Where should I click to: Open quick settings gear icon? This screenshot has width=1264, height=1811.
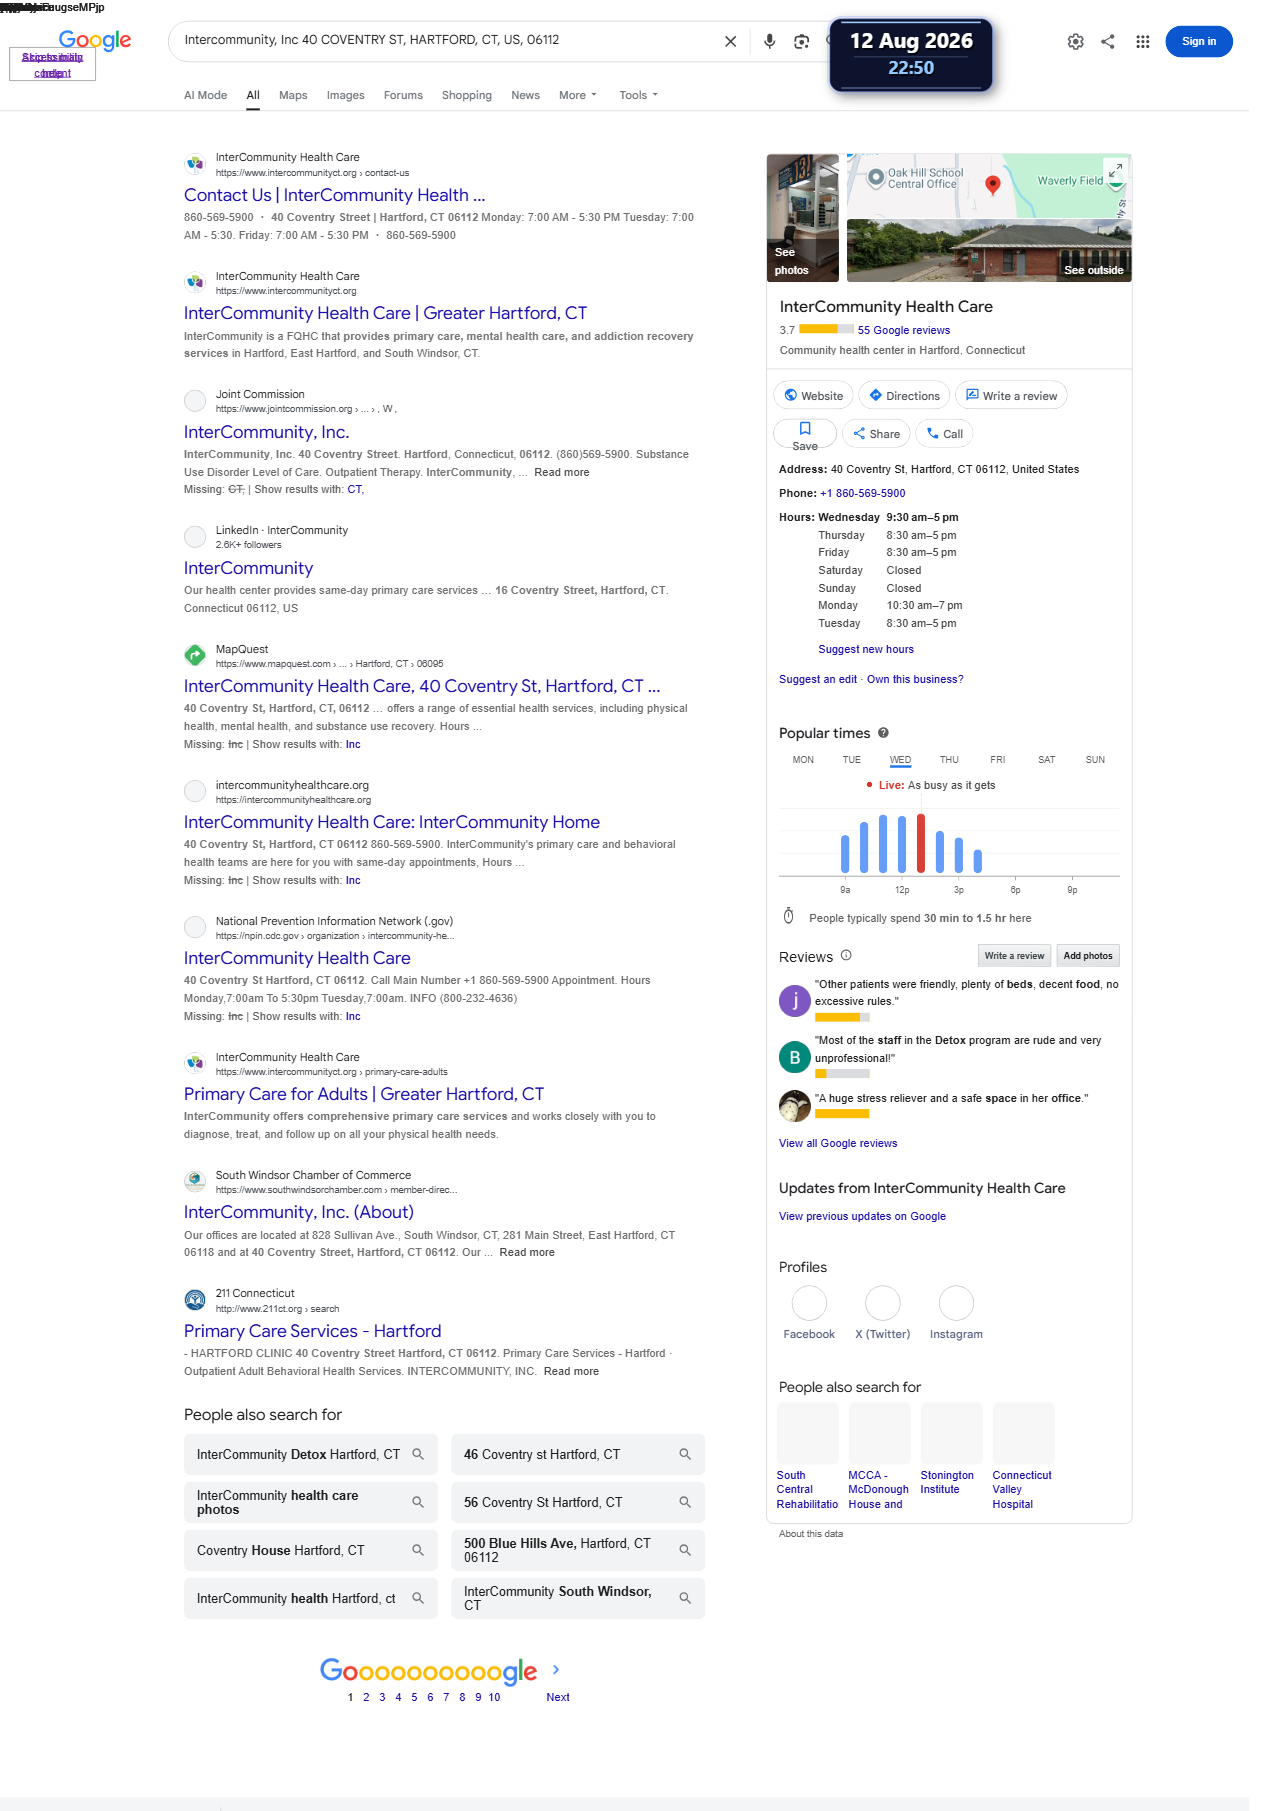pyautogui.click(x=1075, y=41)
